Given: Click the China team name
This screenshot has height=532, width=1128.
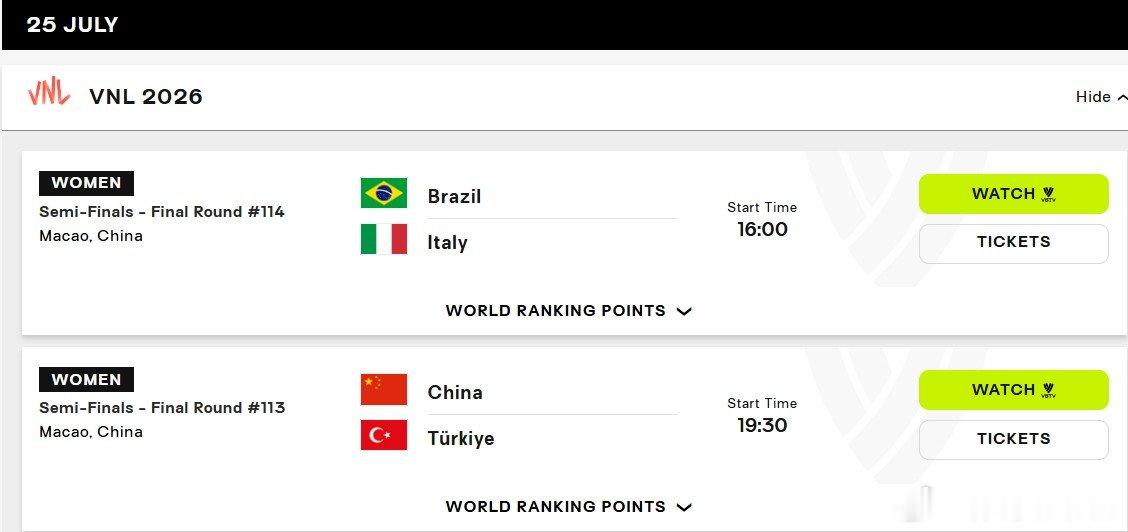Looking at the screenshot, I should (x=455, y=393).
